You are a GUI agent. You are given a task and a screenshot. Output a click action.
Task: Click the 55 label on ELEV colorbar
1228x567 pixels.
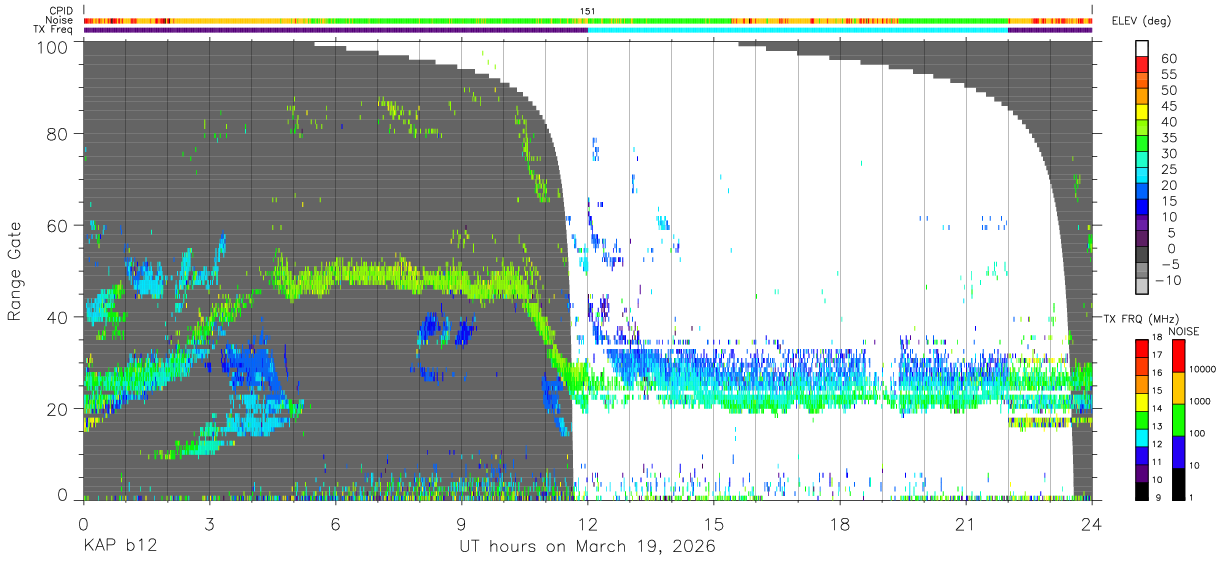(1167, 75)
